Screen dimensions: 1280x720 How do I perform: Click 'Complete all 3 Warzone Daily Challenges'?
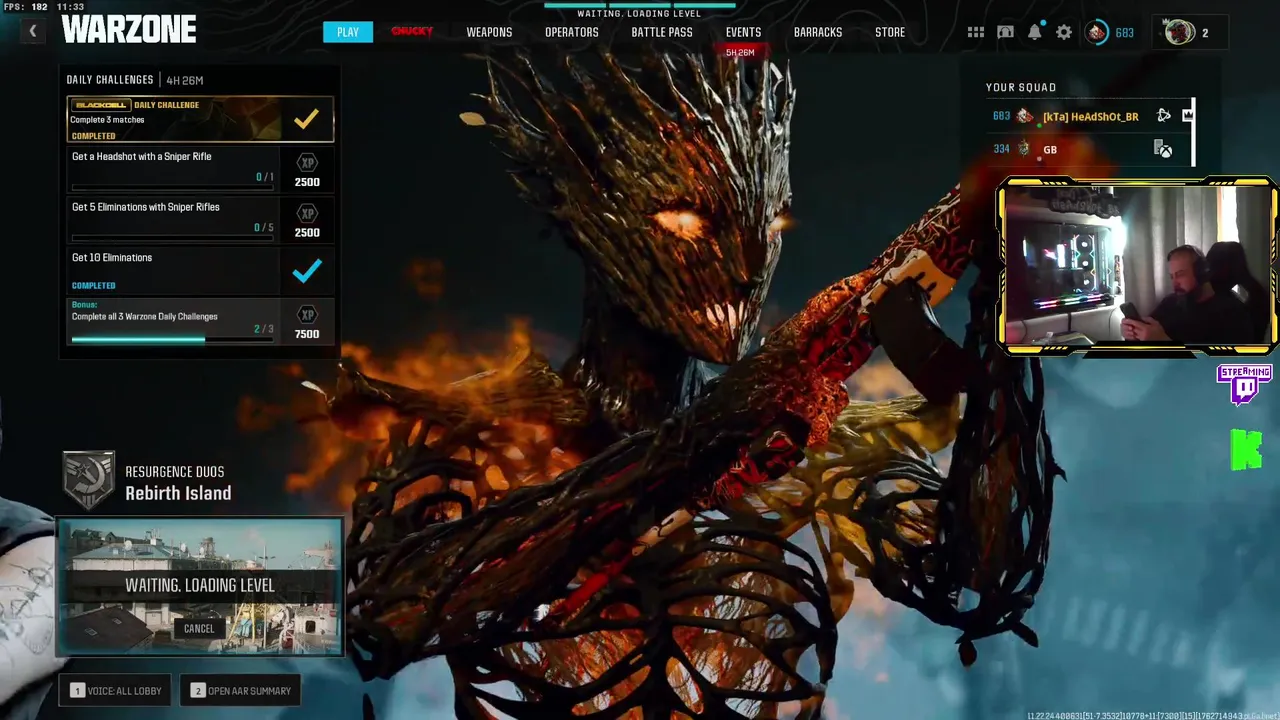click(144, 317)
